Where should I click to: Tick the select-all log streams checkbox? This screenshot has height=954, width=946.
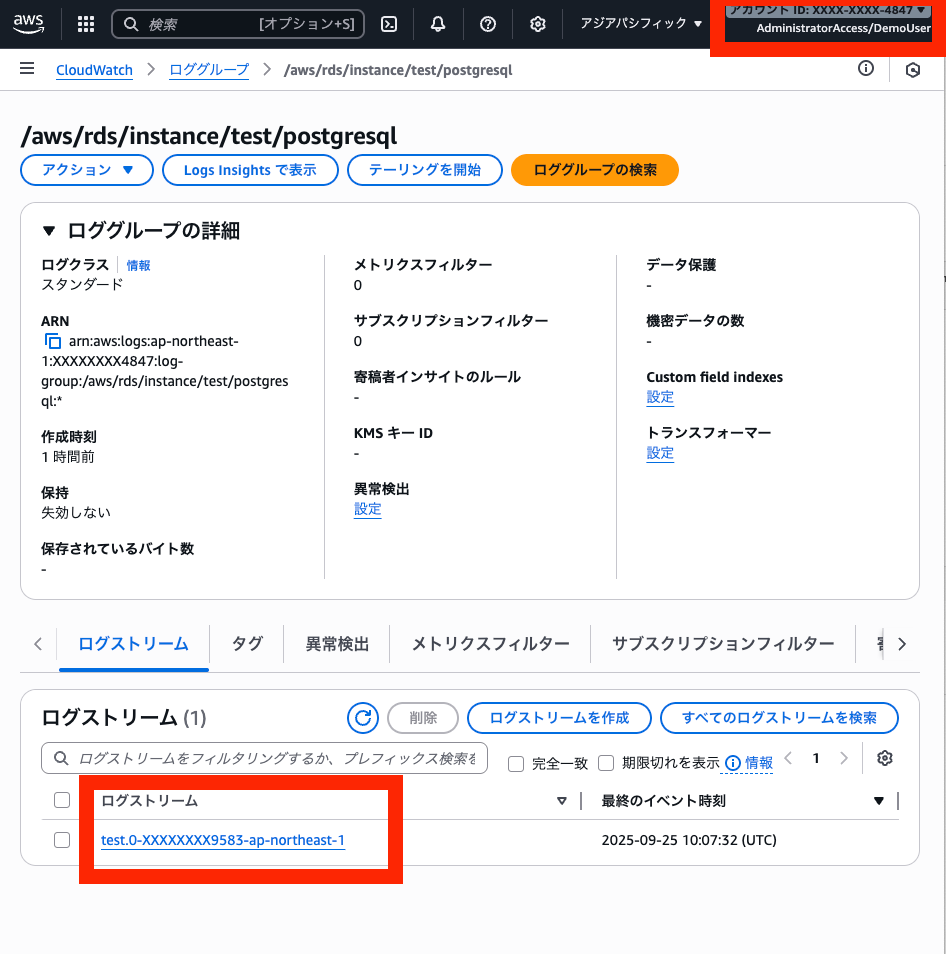(x=62, y=800)
